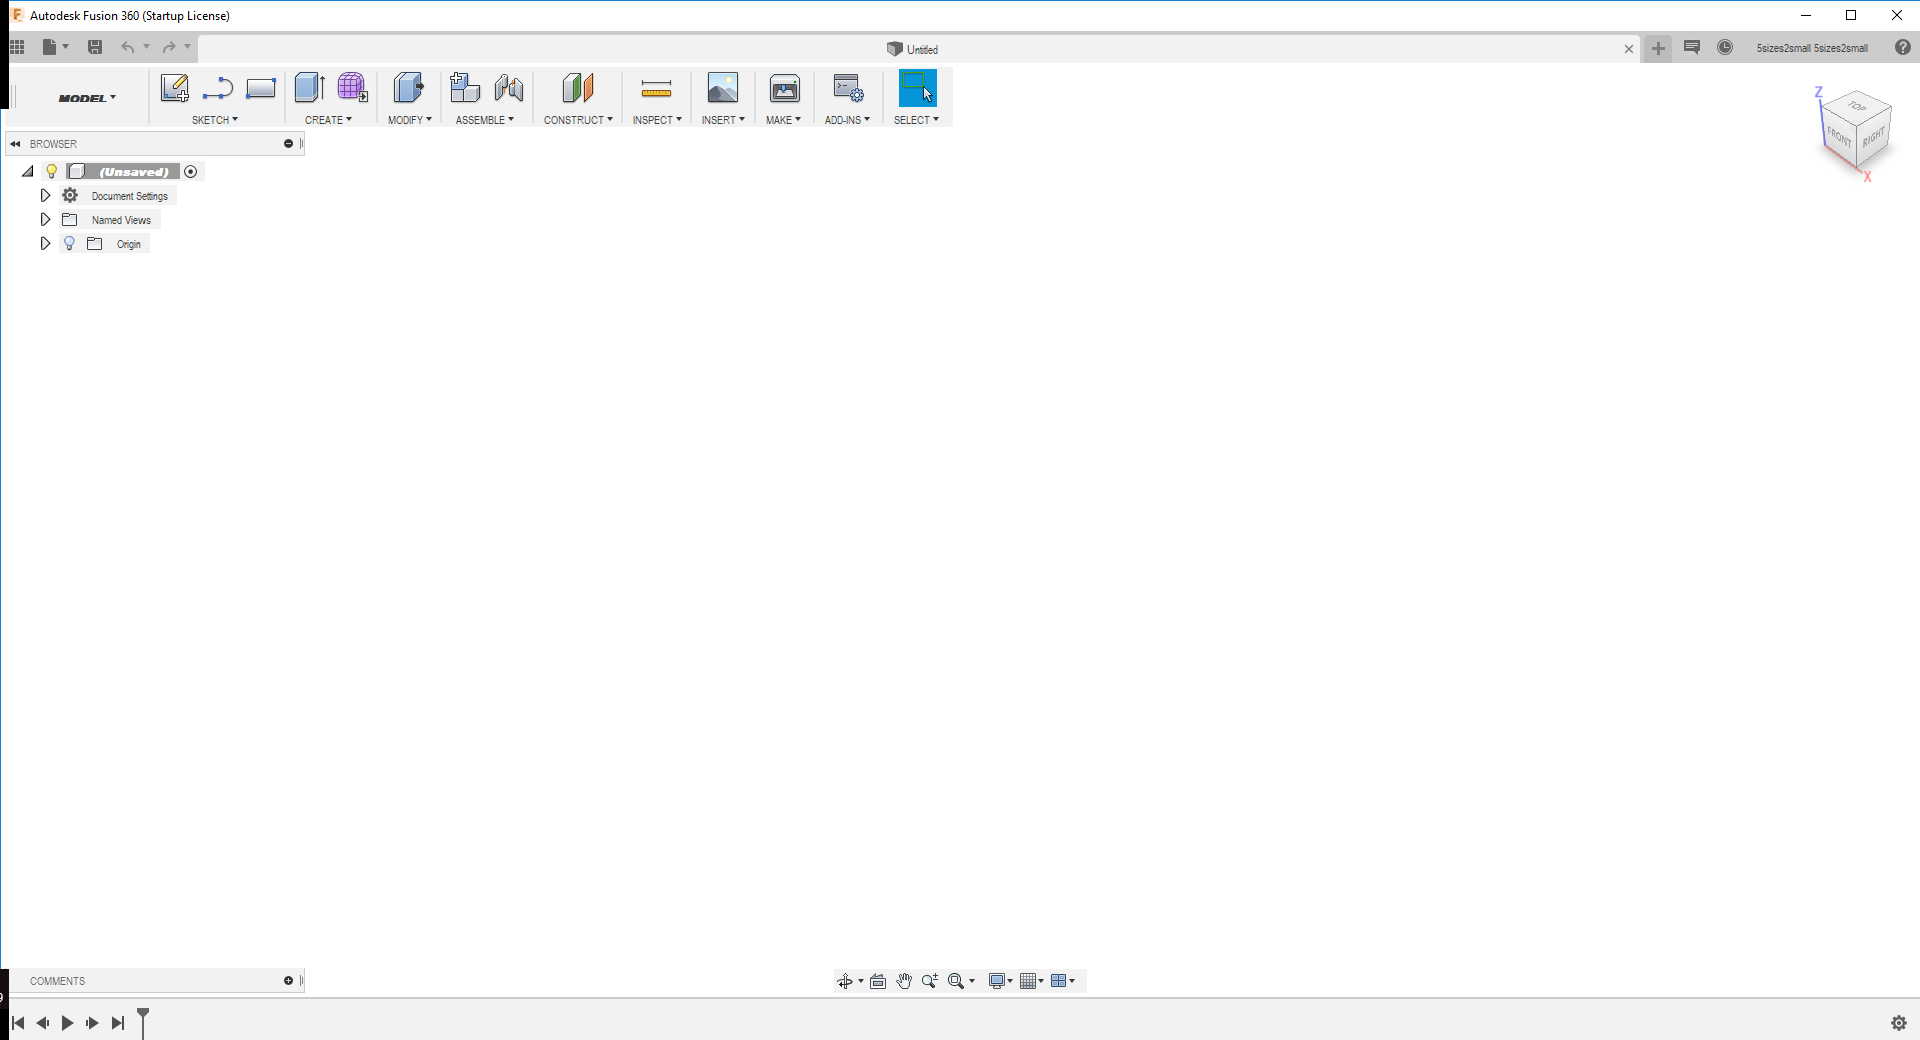Open the 5sizes2small user account menu

1812,48
